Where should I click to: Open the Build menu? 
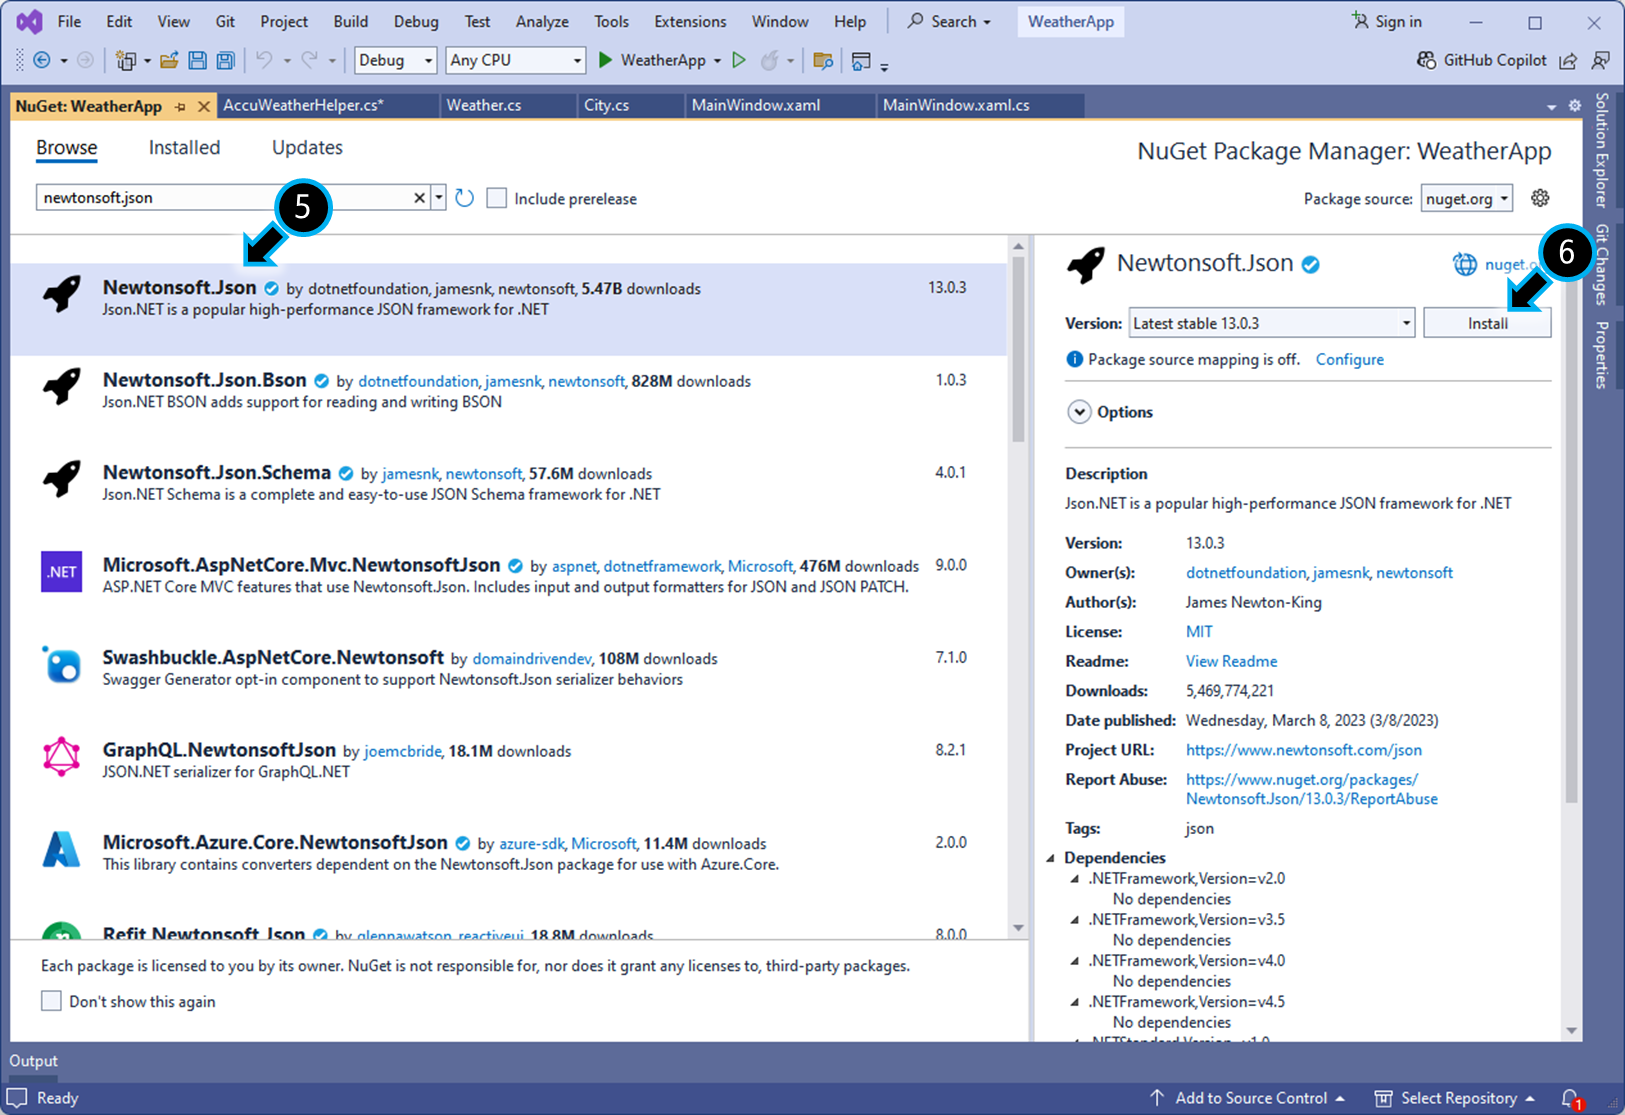pos(350,21)
